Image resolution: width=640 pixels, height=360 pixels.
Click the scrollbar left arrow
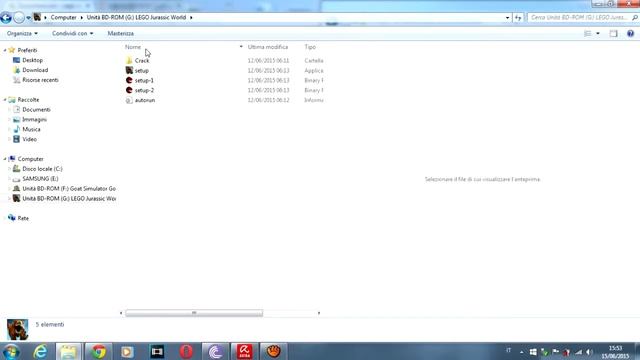tap(121, 313)
